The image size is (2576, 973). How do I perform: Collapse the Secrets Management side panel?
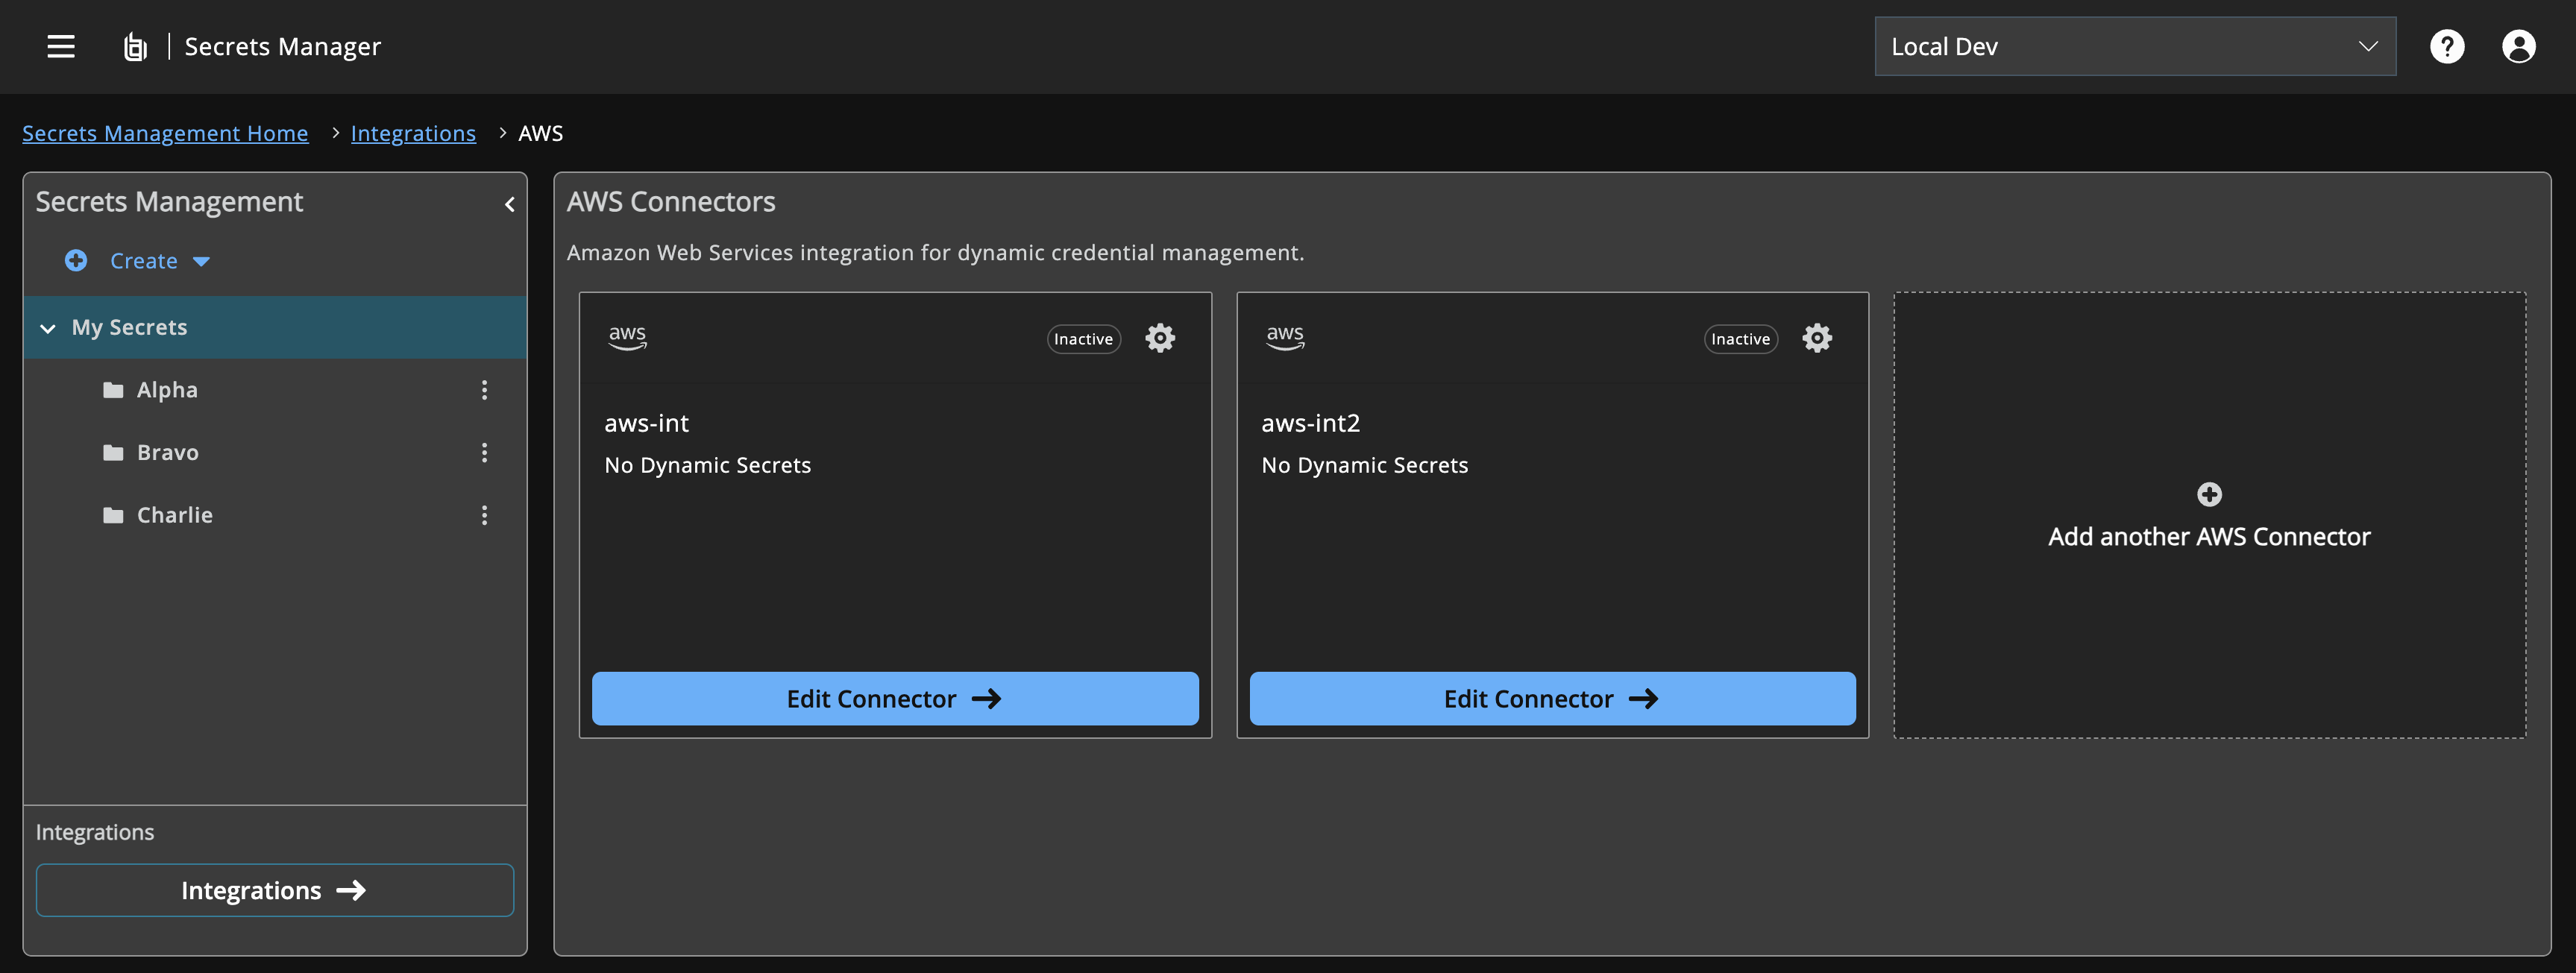(510, 204)
